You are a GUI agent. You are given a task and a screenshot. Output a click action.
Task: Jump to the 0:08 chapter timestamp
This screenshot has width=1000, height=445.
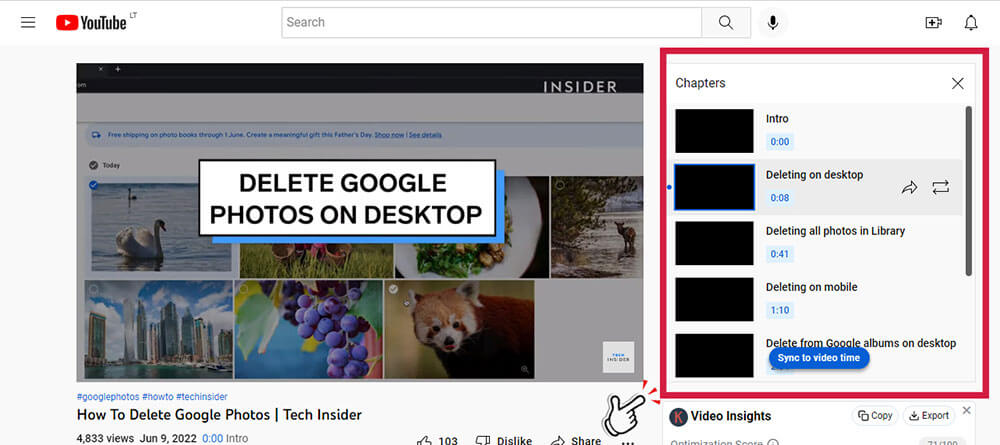pyautogui.click(x=779, y=198)
